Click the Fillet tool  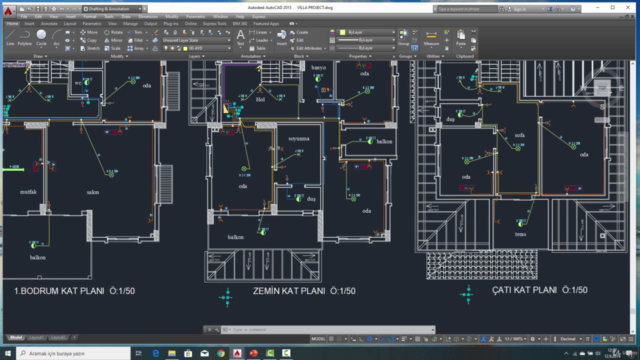coord(136,40)
